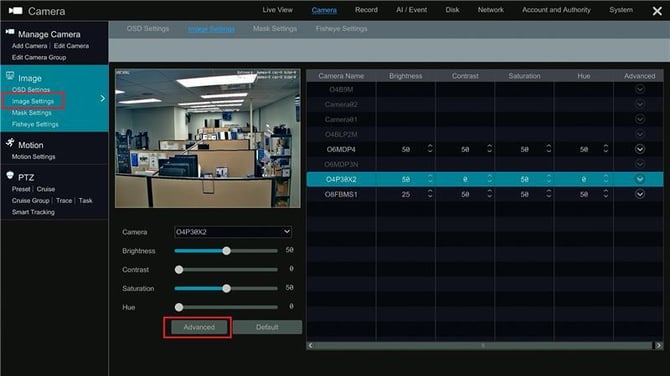Open the Camera selection dropdown O4P38X2
The image size is (670, 376).
click(x=233, y=232)
